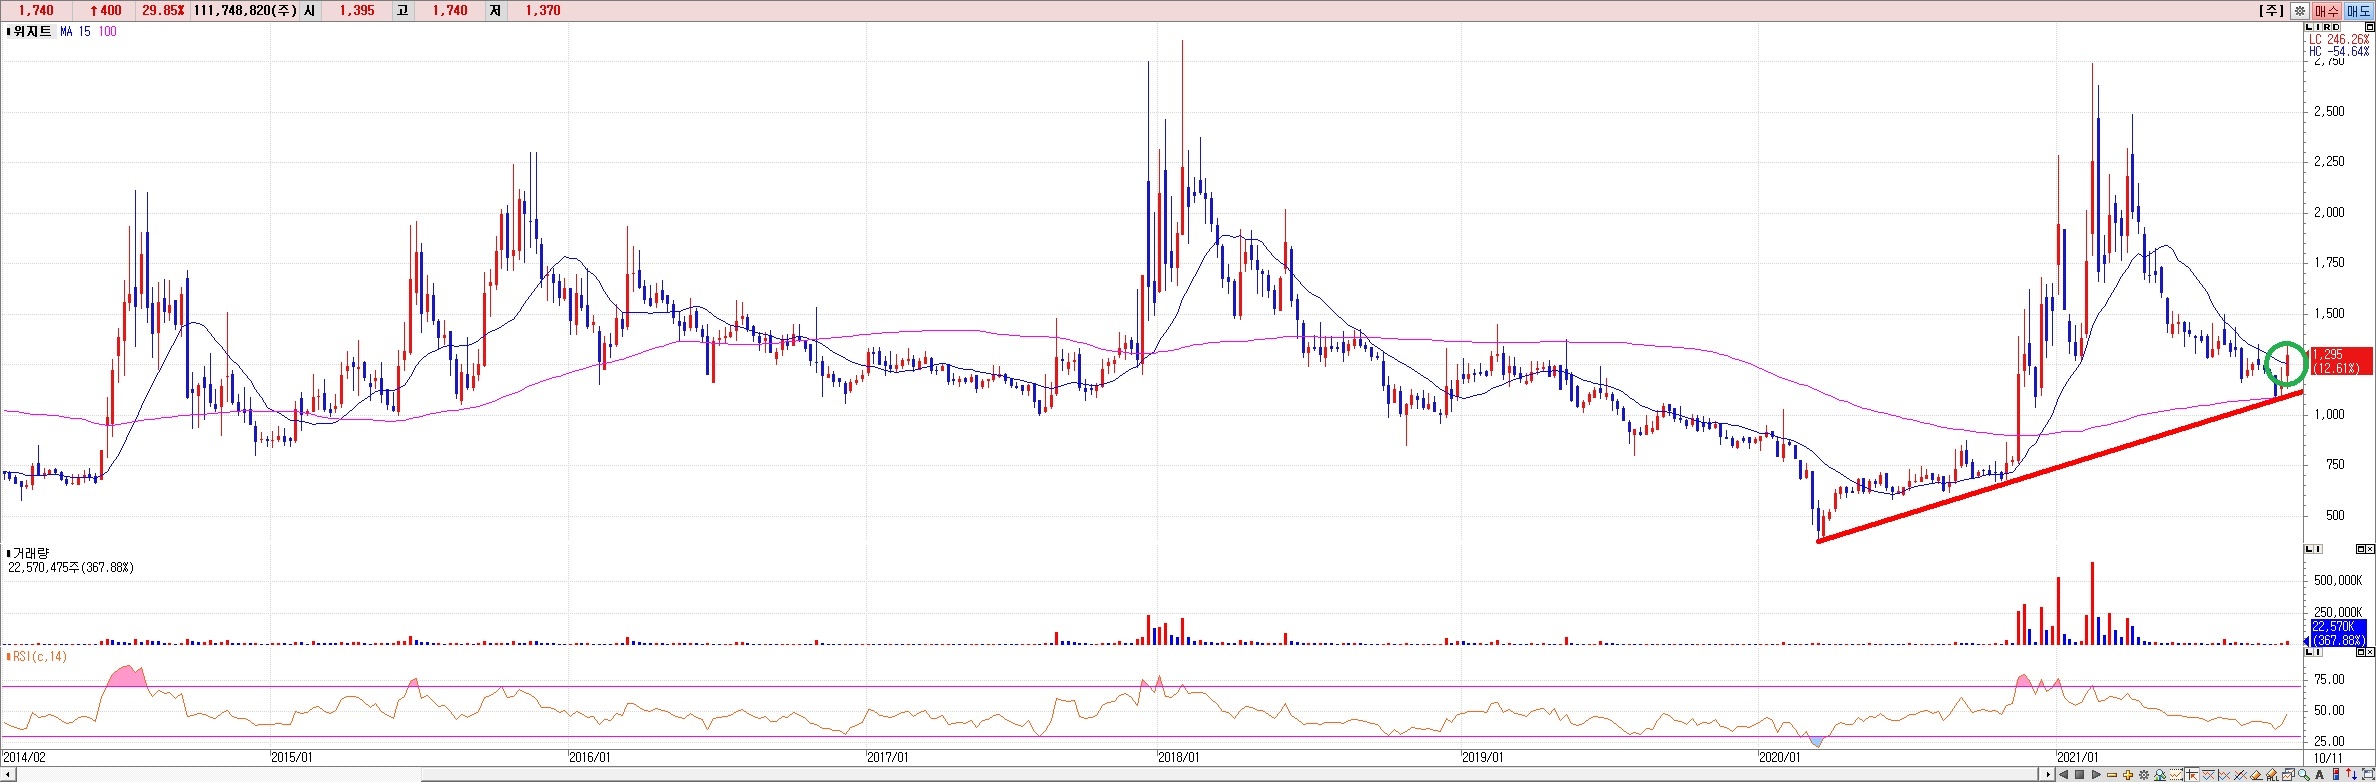Click the 2021/01 date axis label
The image size is (2376, 782).
[x=2077, y=757]
